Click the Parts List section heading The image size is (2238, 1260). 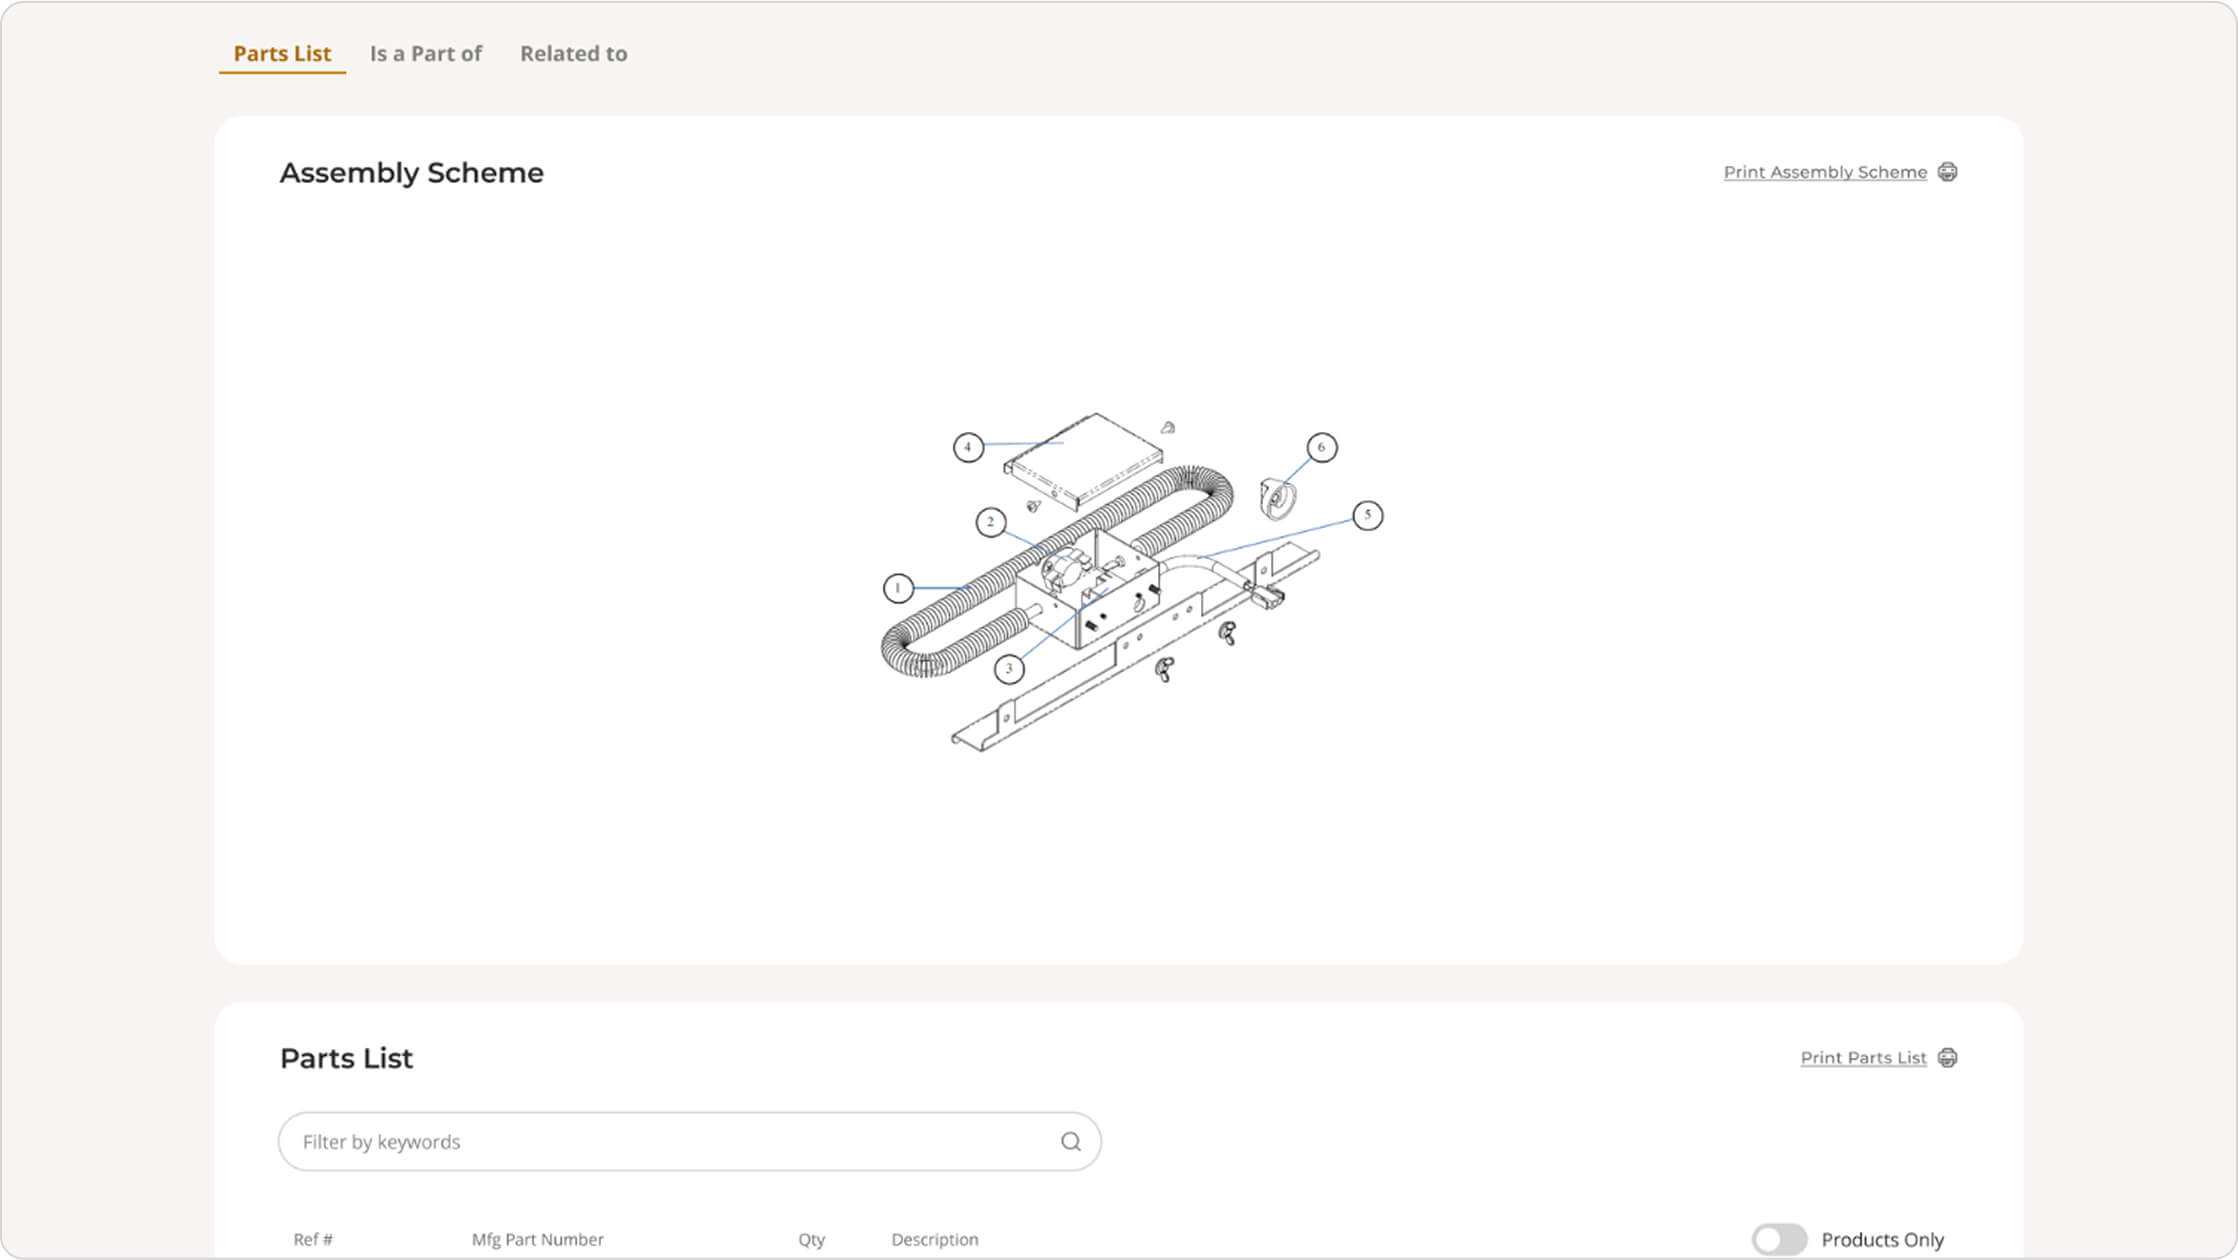(346, 1058)
